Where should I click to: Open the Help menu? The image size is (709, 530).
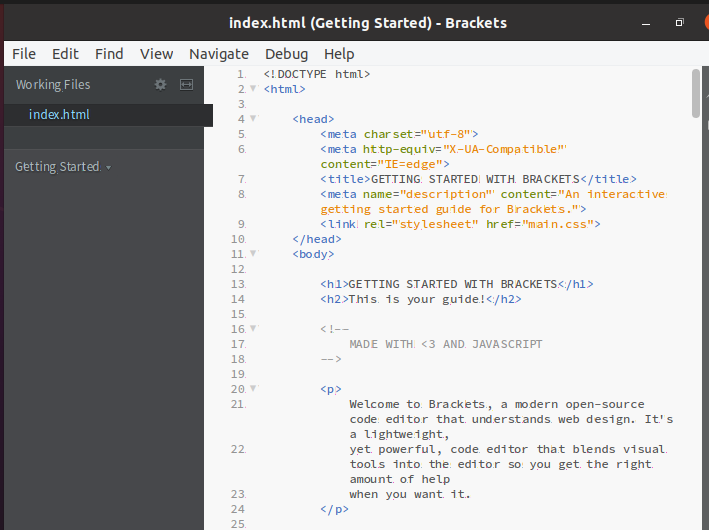(x=339, y=54)
